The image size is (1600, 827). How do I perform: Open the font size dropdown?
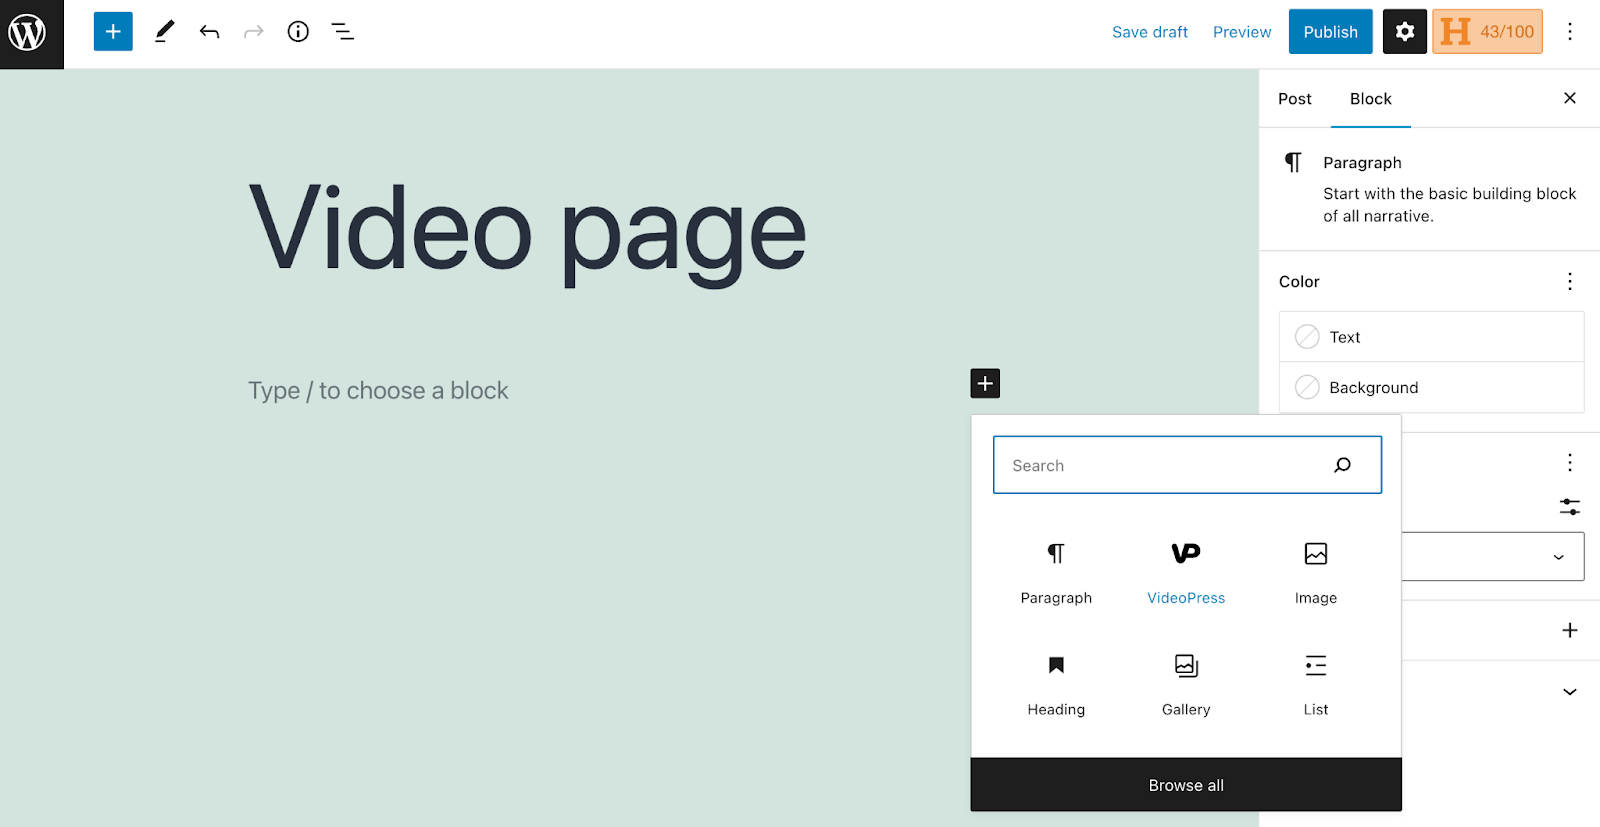[x=1493, y=557]
